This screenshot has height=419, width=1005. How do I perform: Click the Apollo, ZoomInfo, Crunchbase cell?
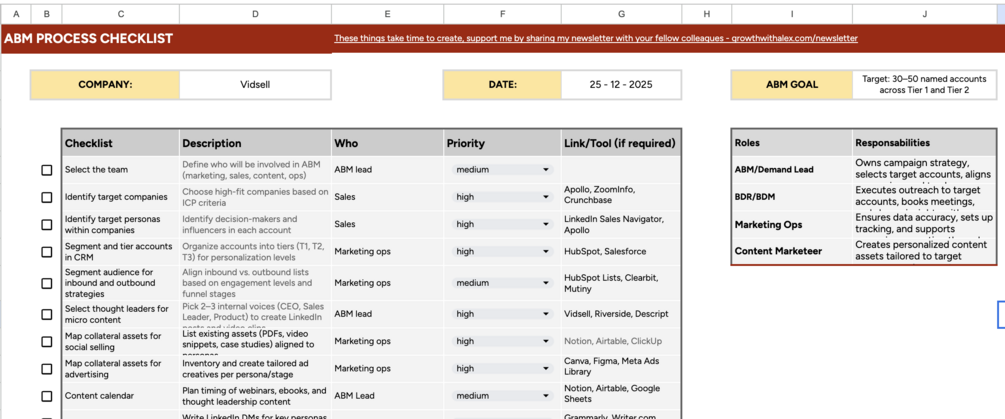coord(621,197)
